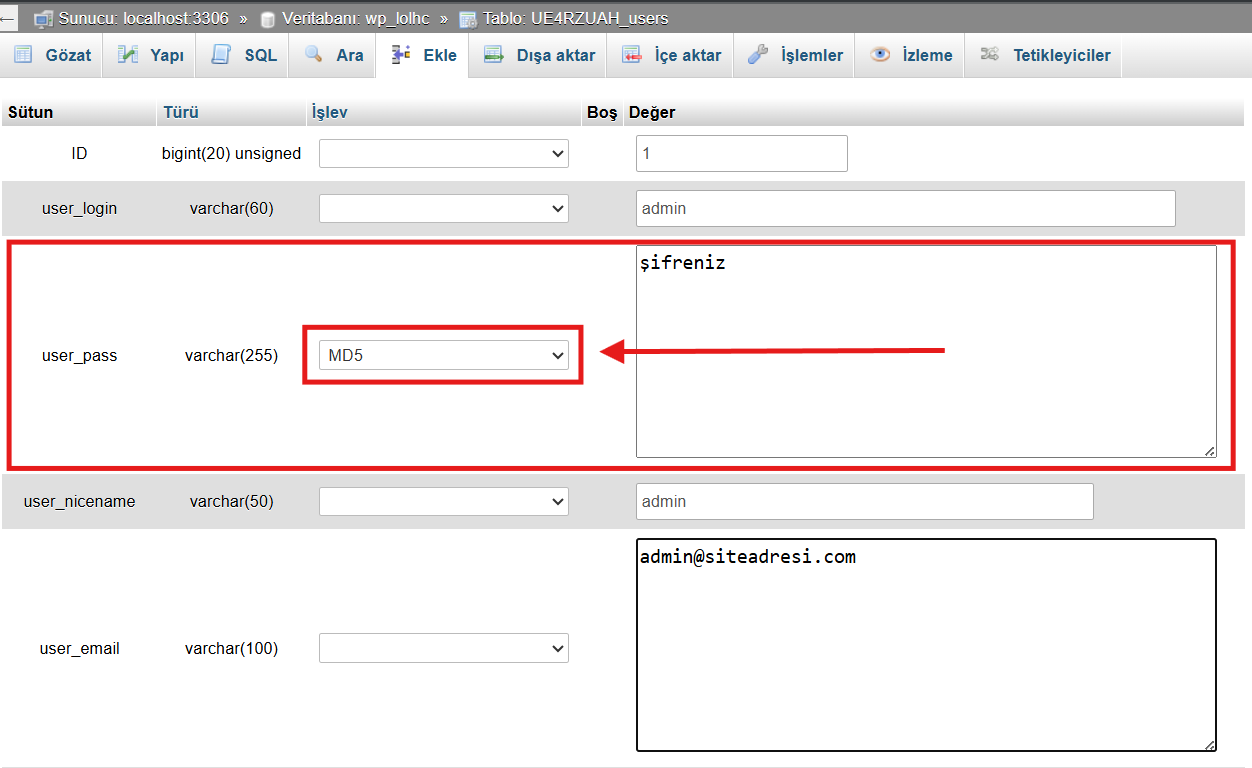Expand the function dropdown for ID row
Screen dimensions: 1252x768
(443, 154)
